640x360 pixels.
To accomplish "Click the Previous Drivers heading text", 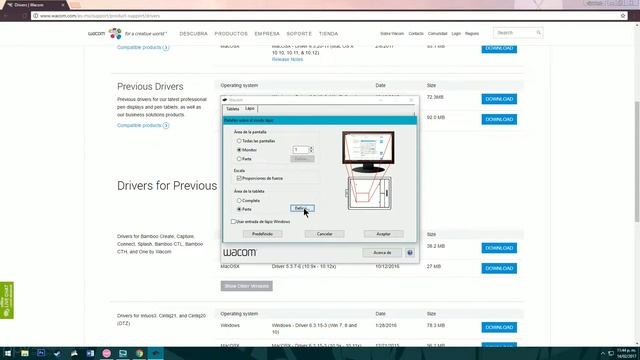I will click(x=150, y=87).
